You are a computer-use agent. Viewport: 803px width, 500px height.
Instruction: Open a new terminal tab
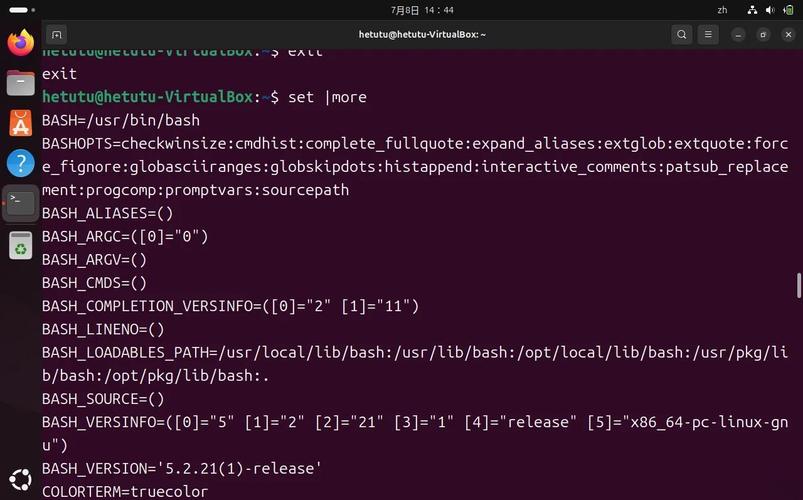pyautogui.click(x=57, y=34)
